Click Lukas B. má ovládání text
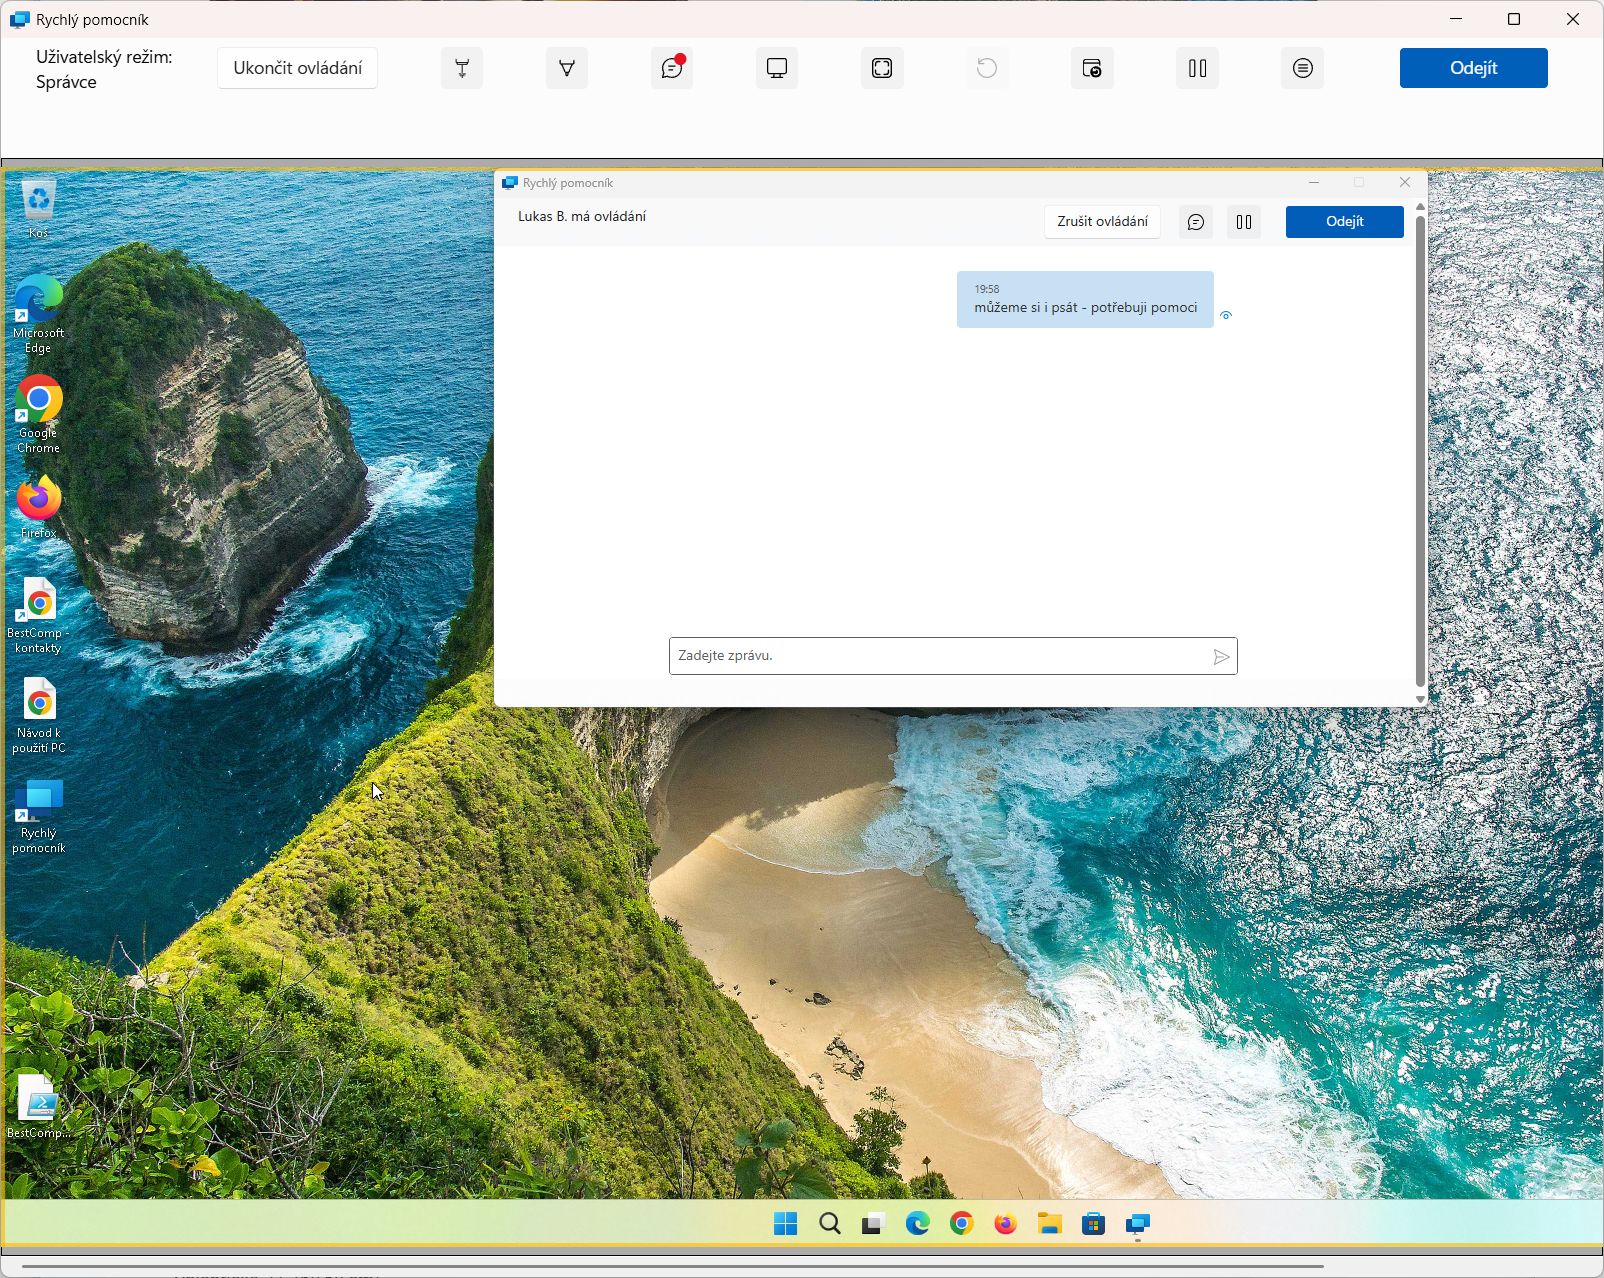The image size is (1604, 1278). (x=582, y=216)
